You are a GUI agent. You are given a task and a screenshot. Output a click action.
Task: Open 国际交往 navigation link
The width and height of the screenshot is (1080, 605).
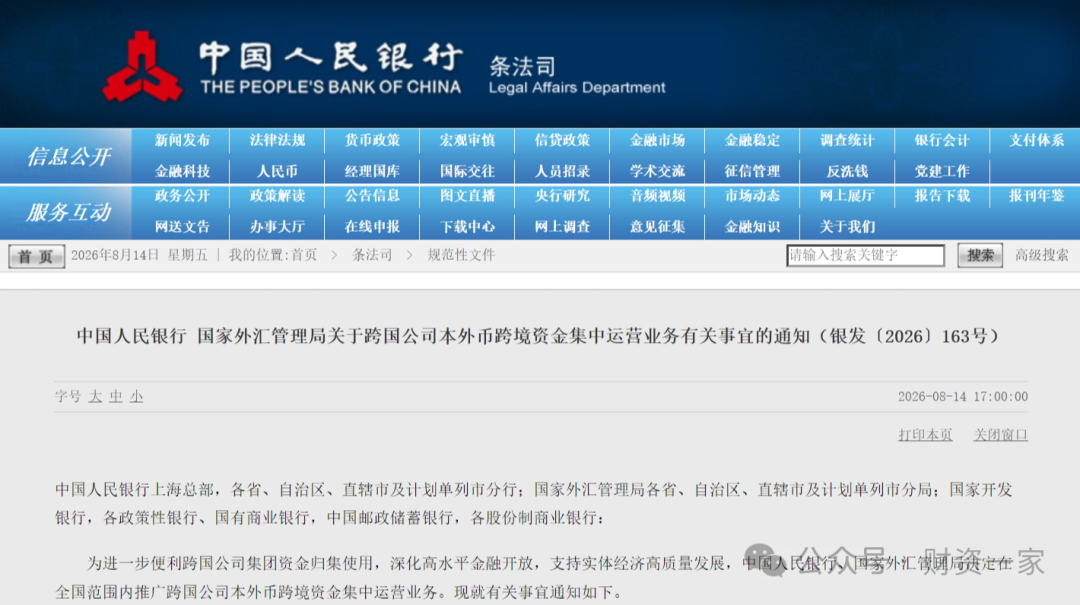(467, 171)
